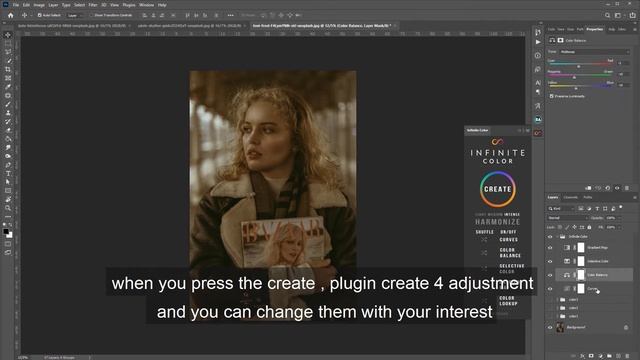Screen dimensions: 640x360
Task: Delete the adjustment layer from Properties panel
Action: (627, 188)
